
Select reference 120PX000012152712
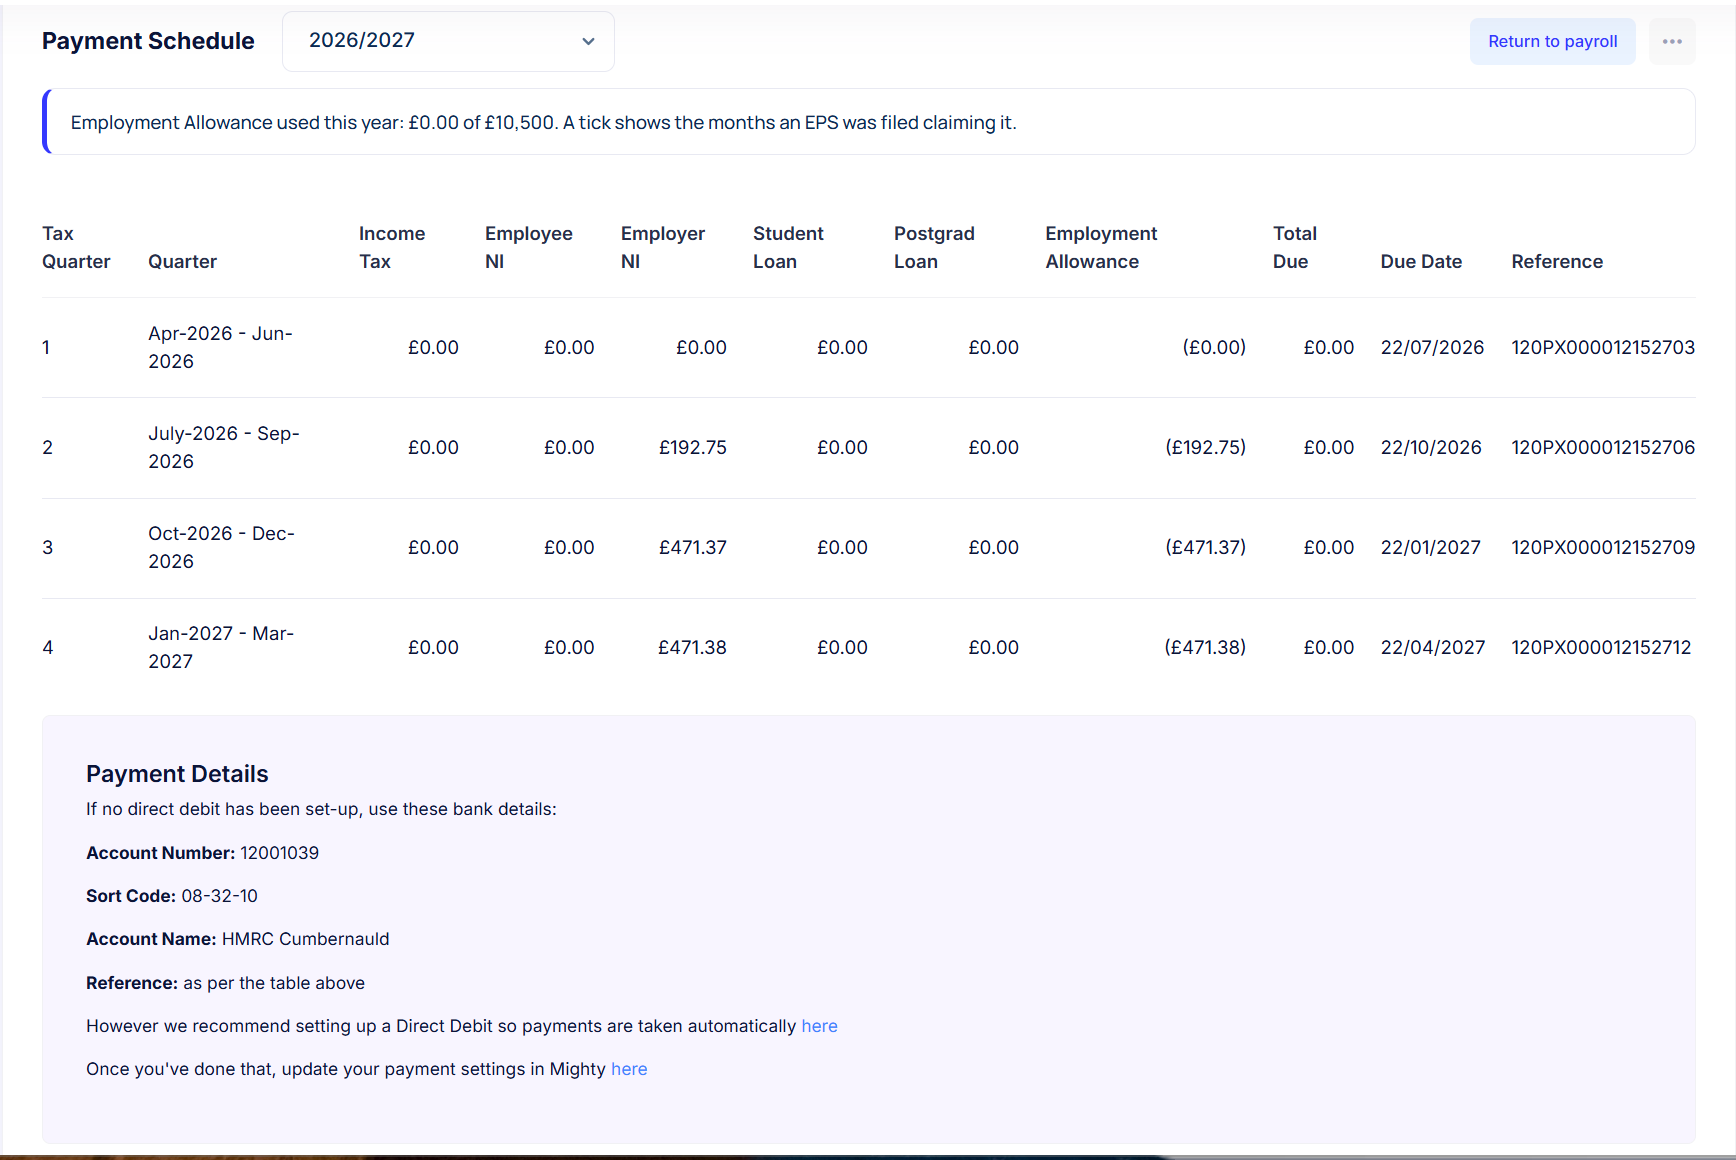click(1601, 647)
